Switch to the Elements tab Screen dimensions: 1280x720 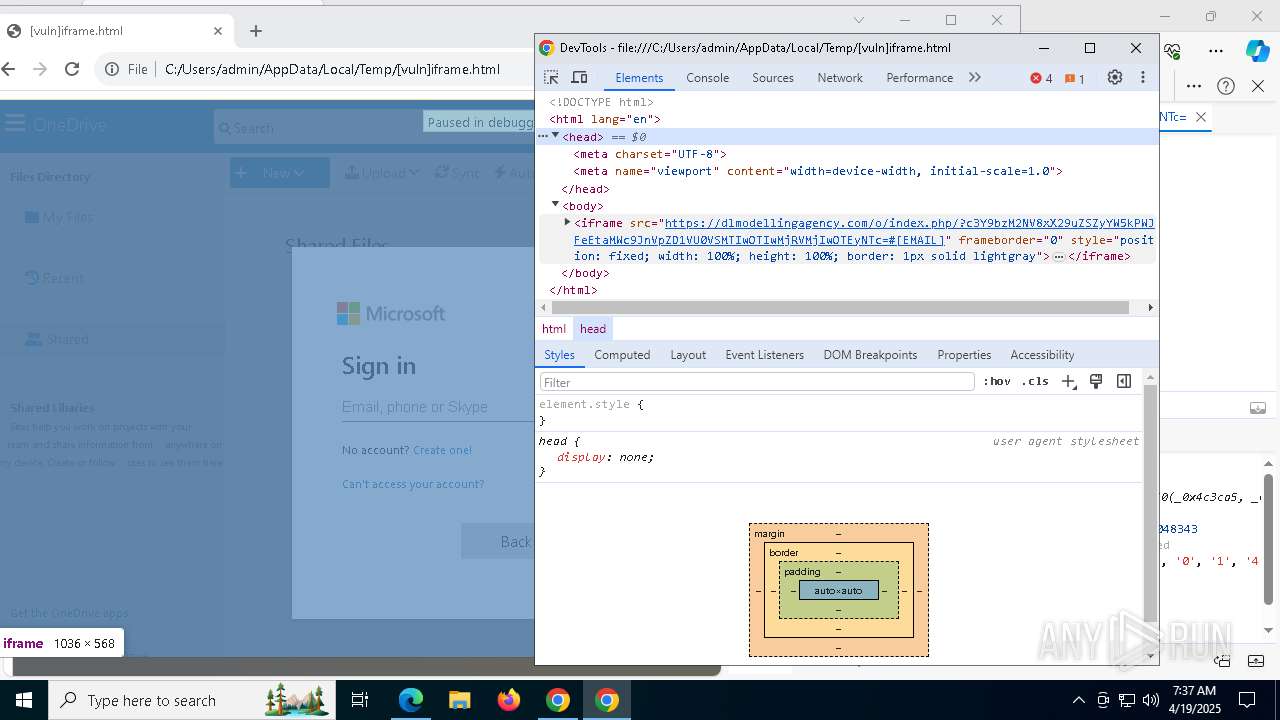639,78
